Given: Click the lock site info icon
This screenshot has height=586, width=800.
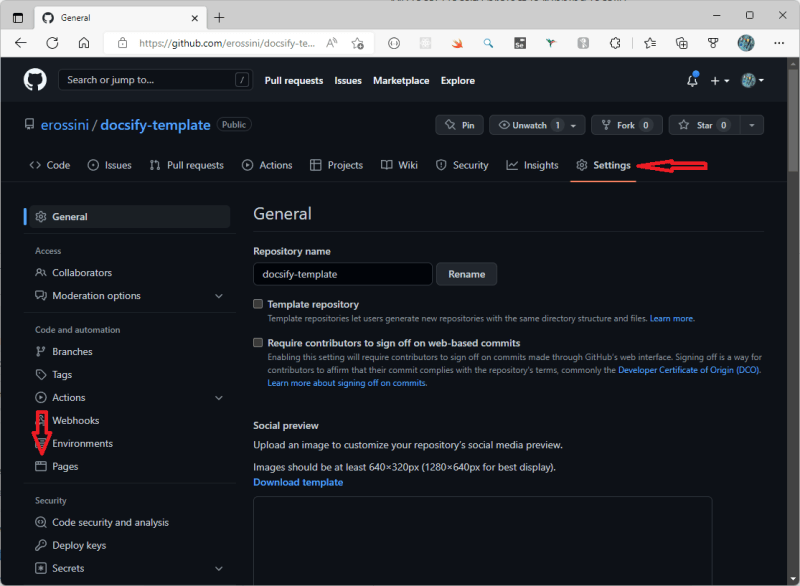Looking at the screenshot, I should (x=122, y=43).
